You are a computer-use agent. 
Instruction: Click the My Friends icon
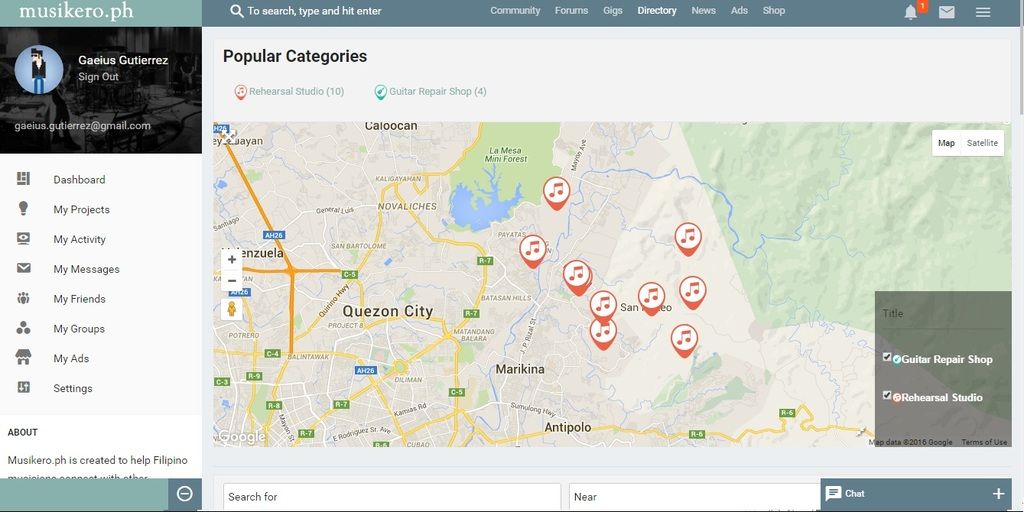[x=24, y=298]
